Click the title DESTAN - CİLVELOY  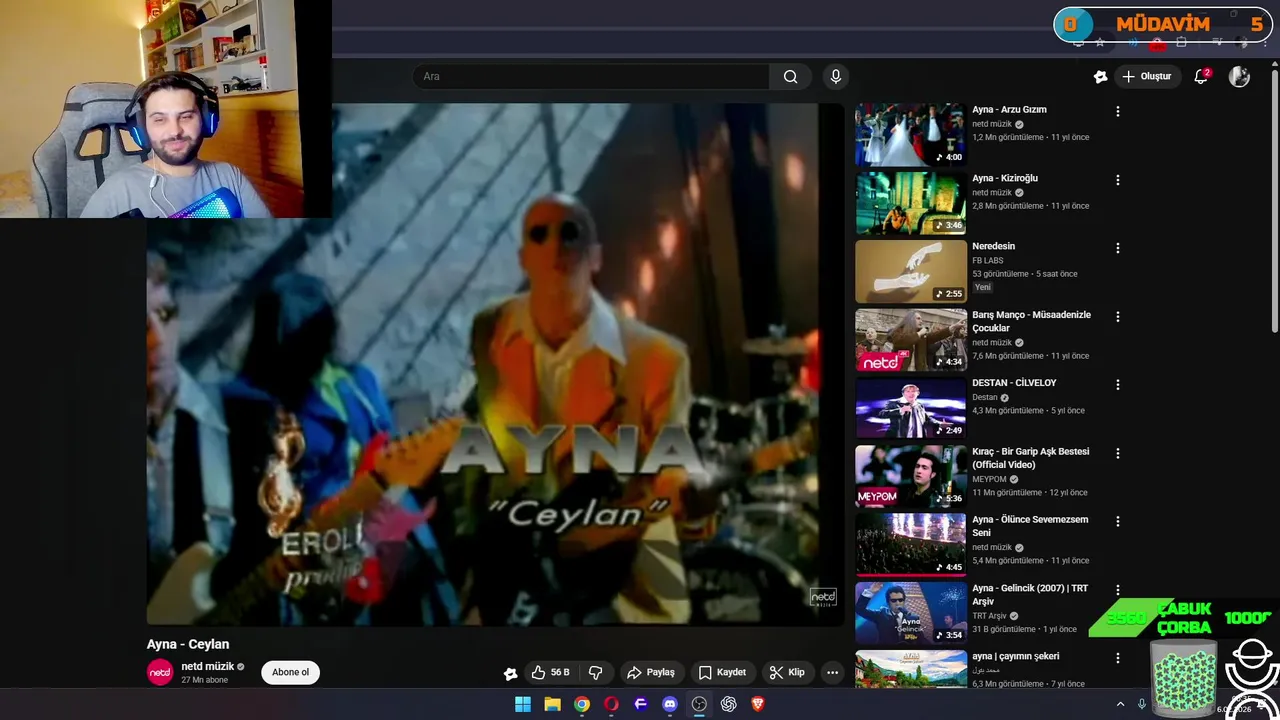[x=1014, y=383]
